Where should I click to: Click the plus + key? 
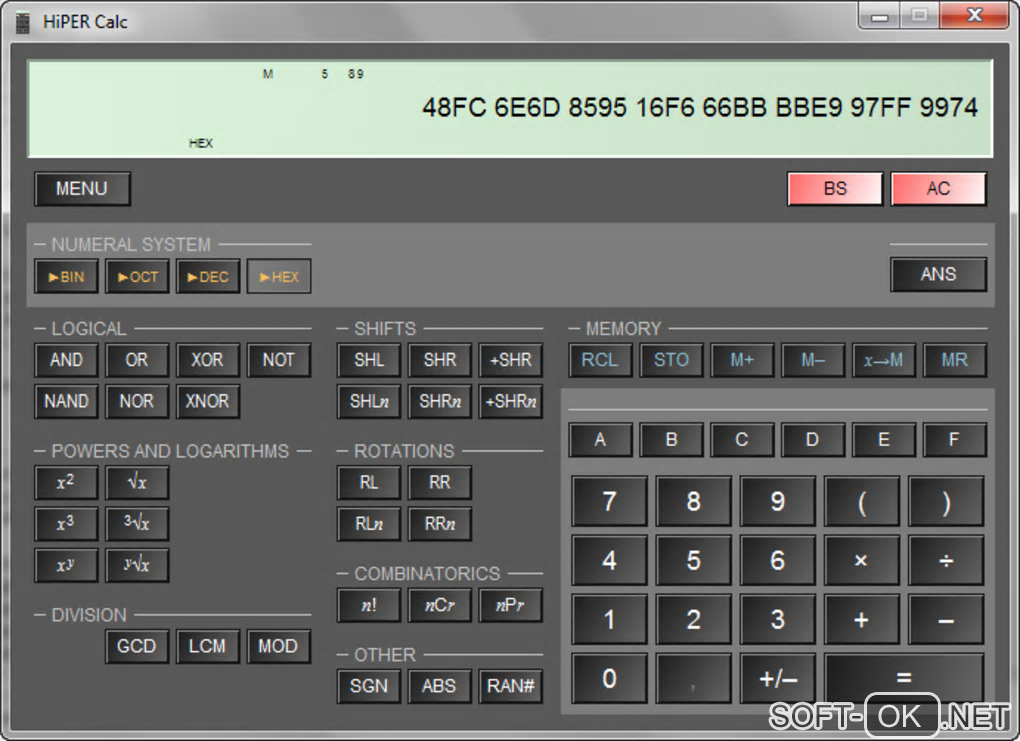click(862, 619)
